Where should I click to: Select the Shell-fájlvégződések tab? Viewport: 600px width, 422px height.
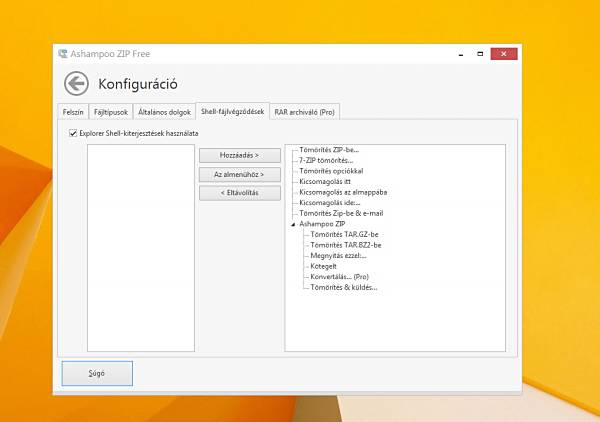point(233,111)
